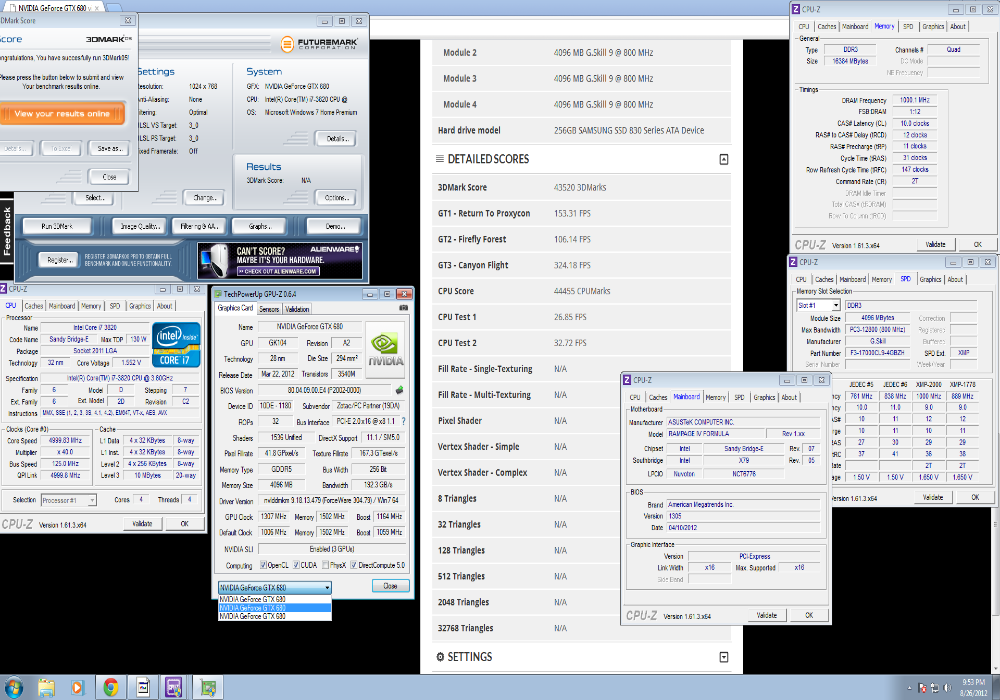Click the Register button in 3DMark
This screenshot has width=1000, height=700.
(x=58, y=259)
